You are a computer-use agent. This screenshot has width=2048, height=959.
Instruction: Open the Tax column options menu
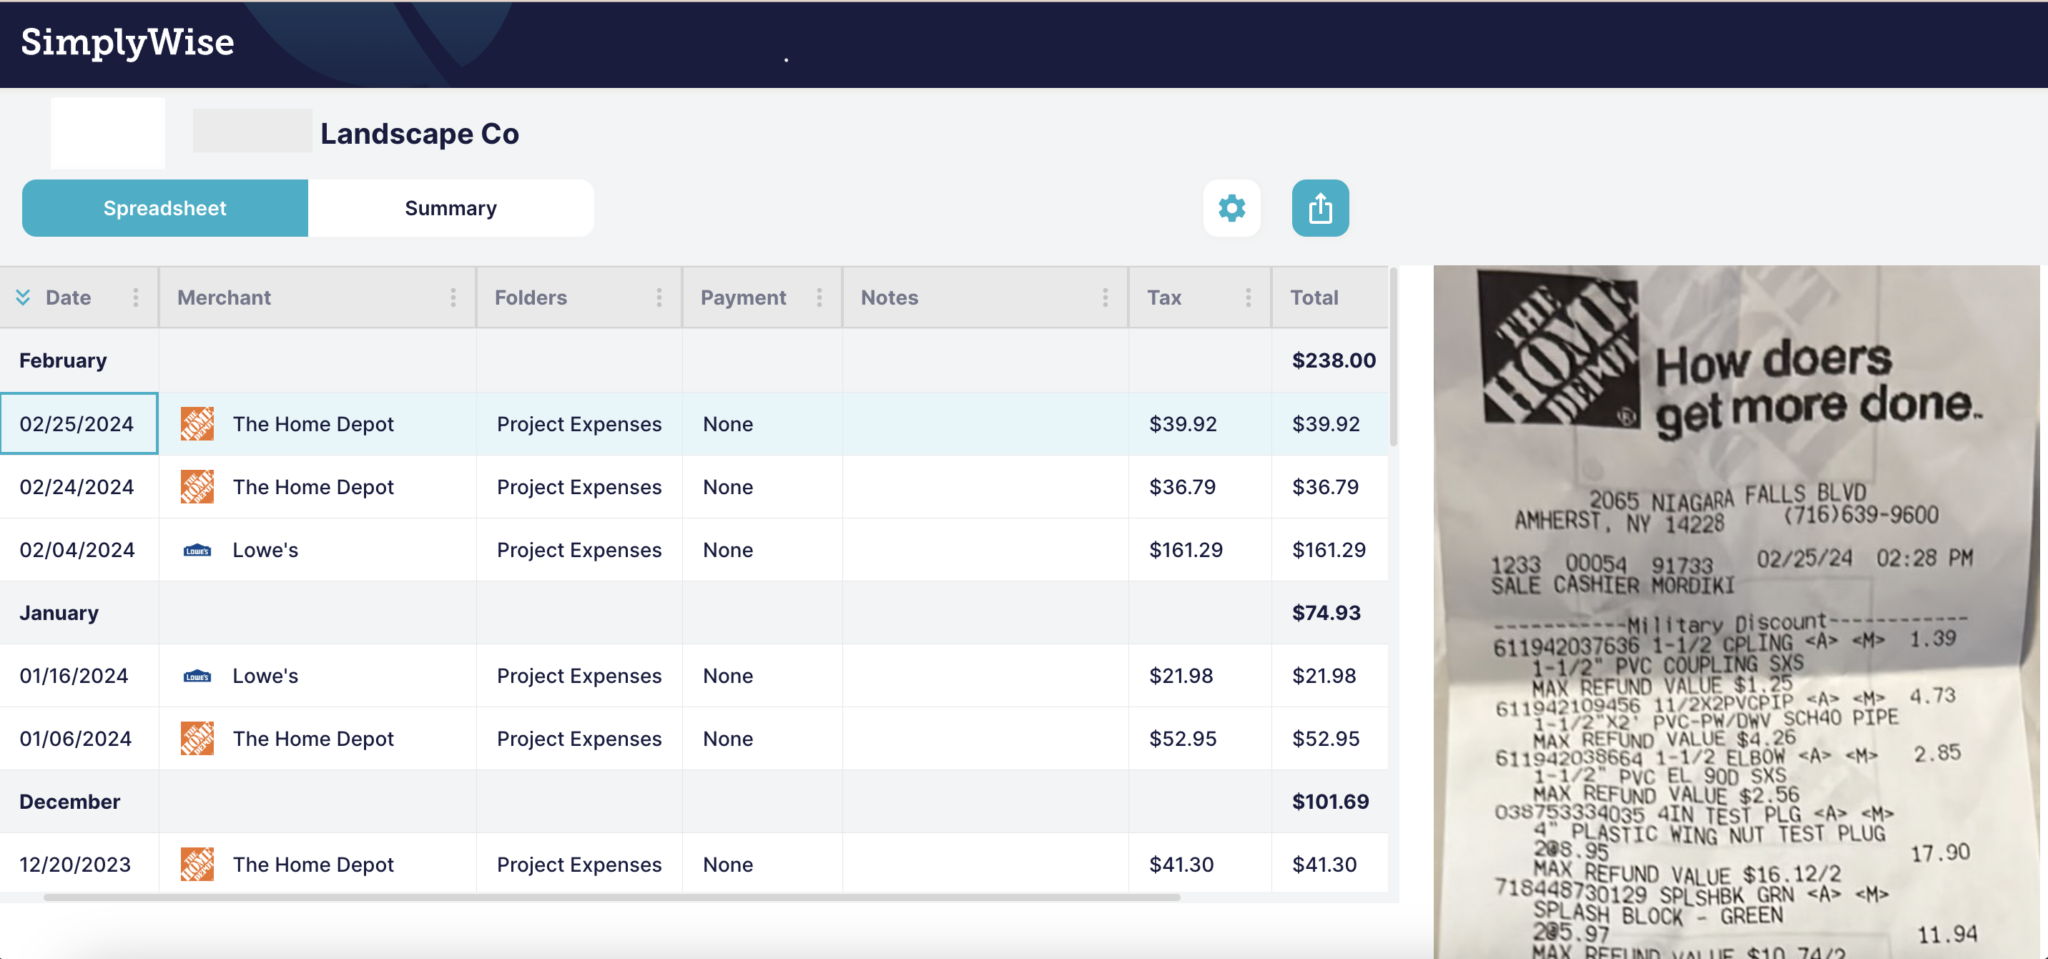1247,297
